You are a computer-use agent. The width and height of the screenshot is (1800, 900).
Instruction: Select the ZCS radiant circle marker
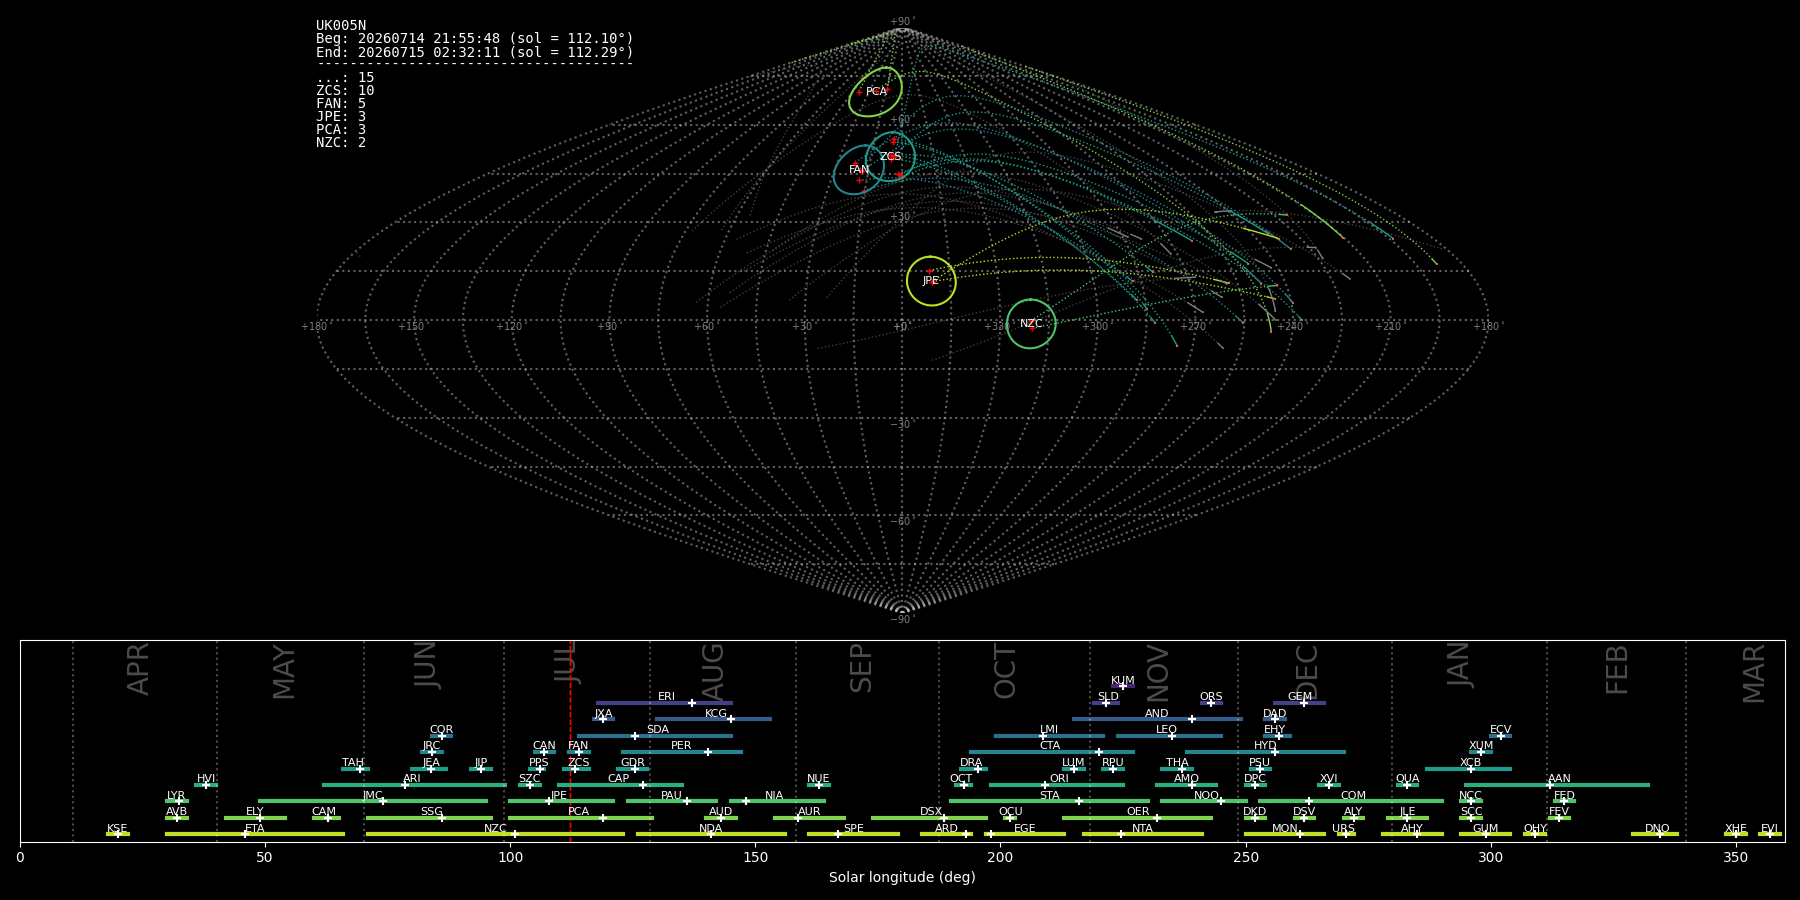(x=890, y=157)
